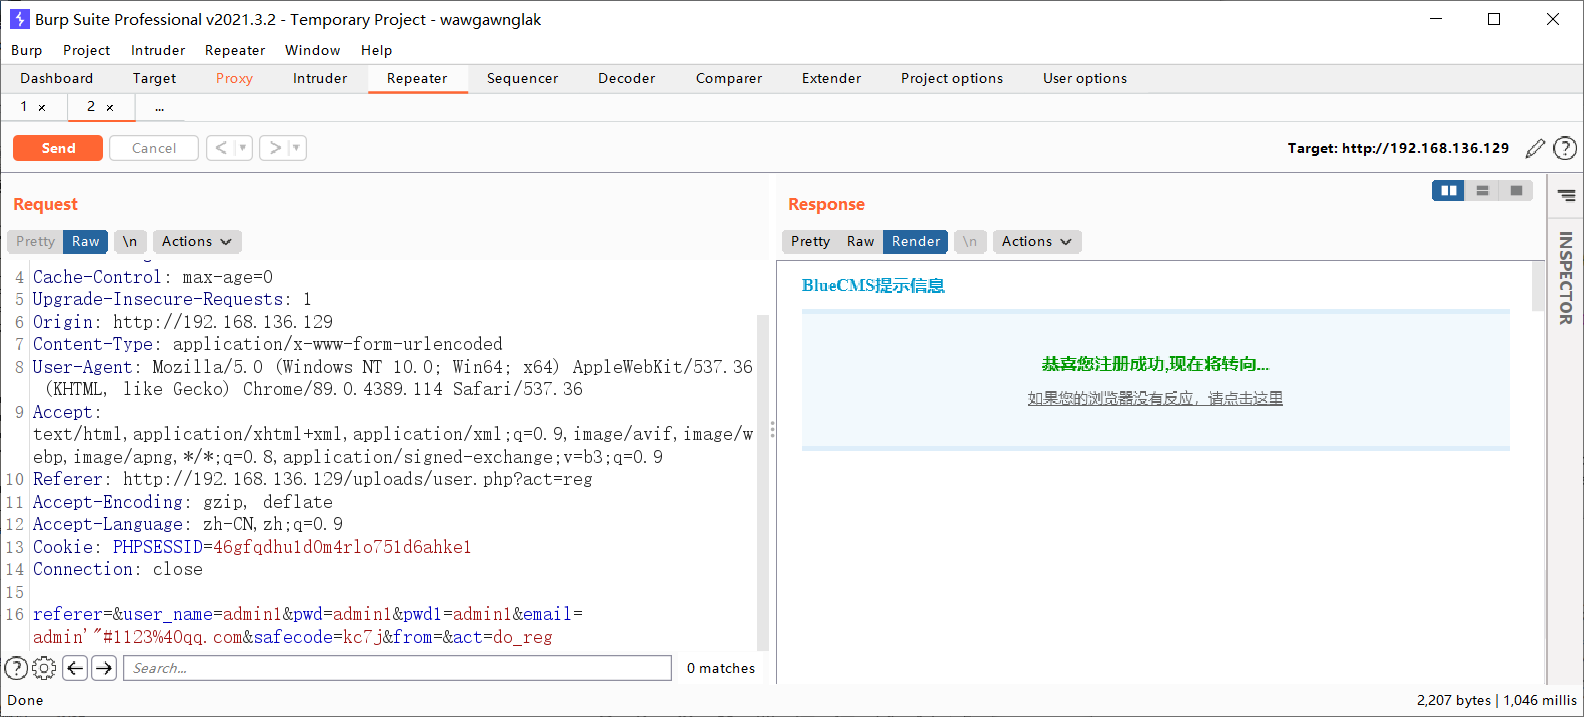1584x717 pixels.
Task: Go to previous search match arrow
Action: (75, 668)
